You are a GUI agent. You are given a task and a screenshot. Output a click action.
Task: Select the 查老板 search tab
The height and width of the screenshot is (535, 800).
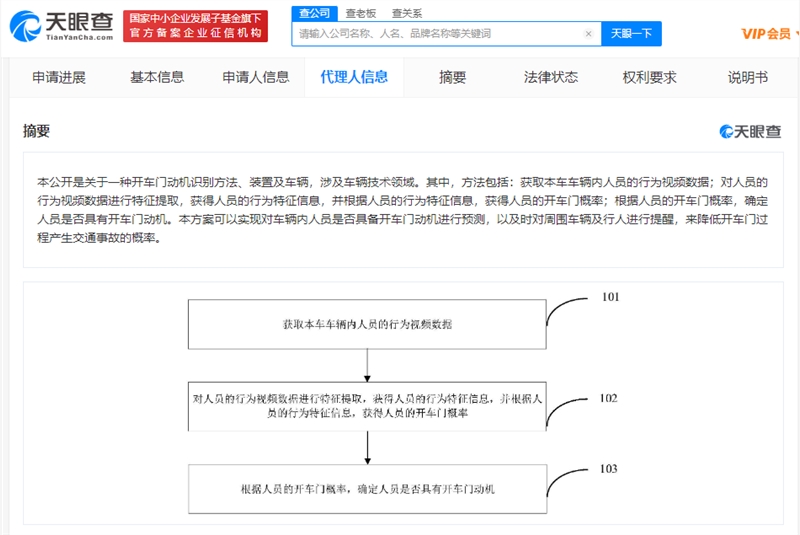(x=361, y=14)
